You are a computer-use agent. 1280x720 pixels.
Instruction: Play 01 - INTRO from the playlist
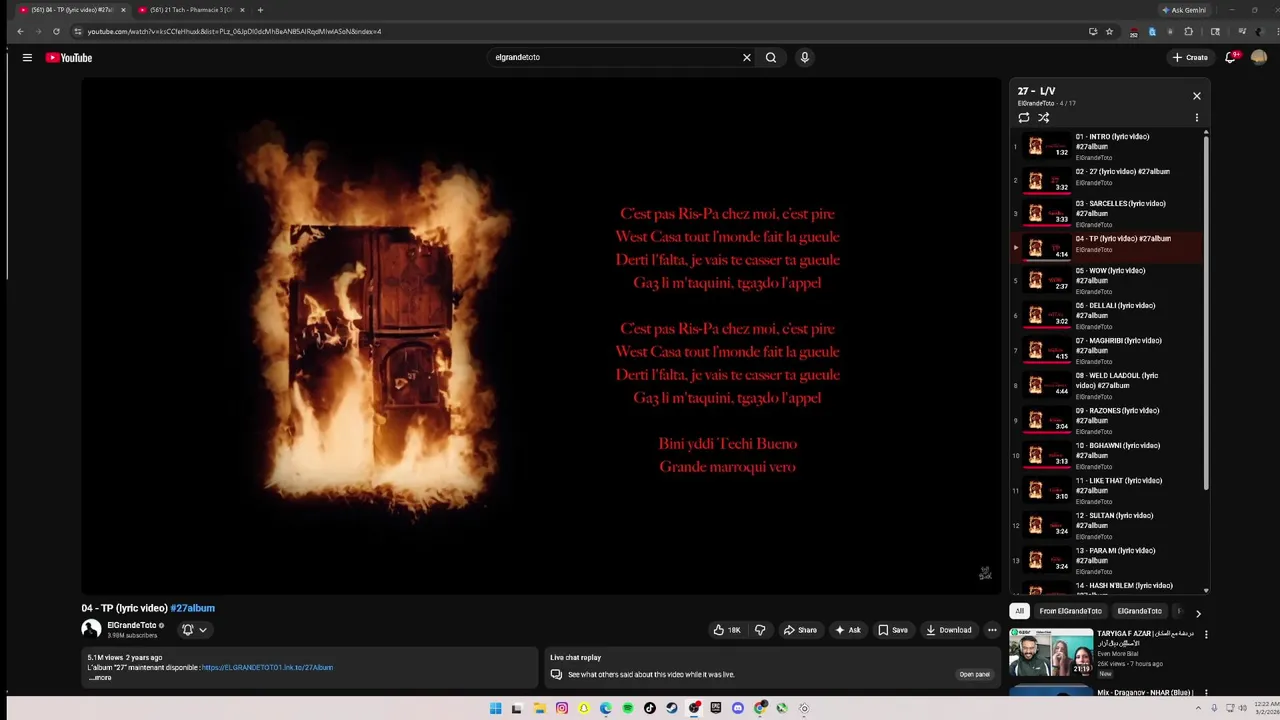coord(1108,146)
